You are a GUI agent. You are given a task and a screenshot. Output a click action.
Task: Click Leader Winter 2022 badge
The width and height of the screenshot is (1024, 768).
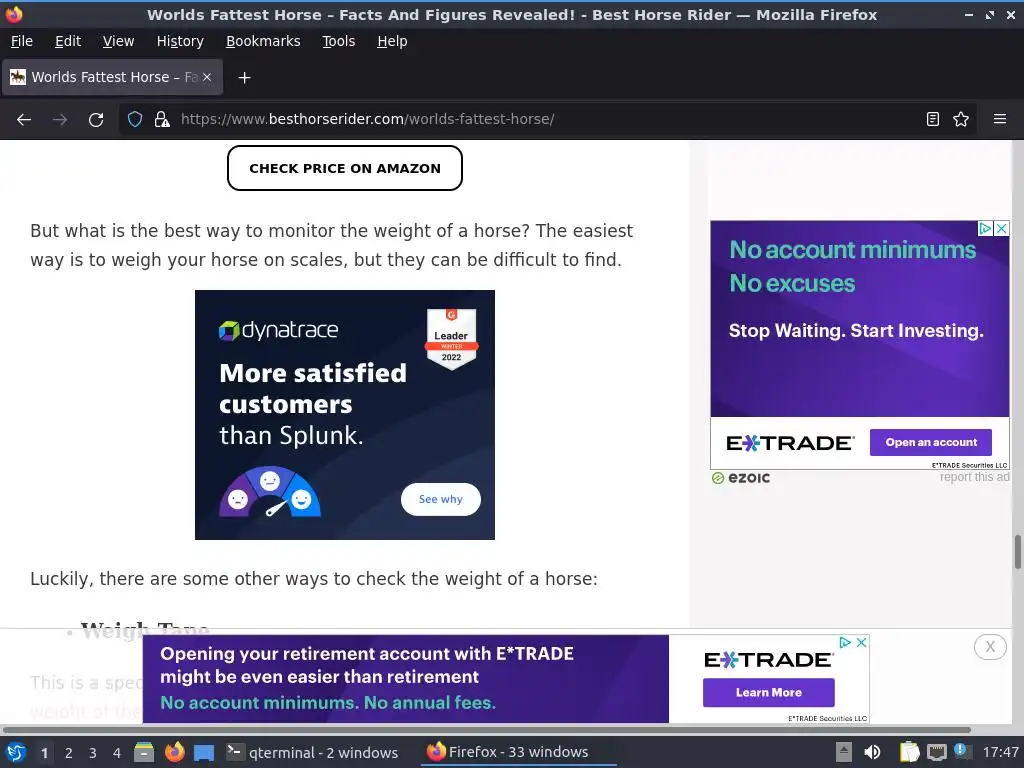(x=451, y=339)
